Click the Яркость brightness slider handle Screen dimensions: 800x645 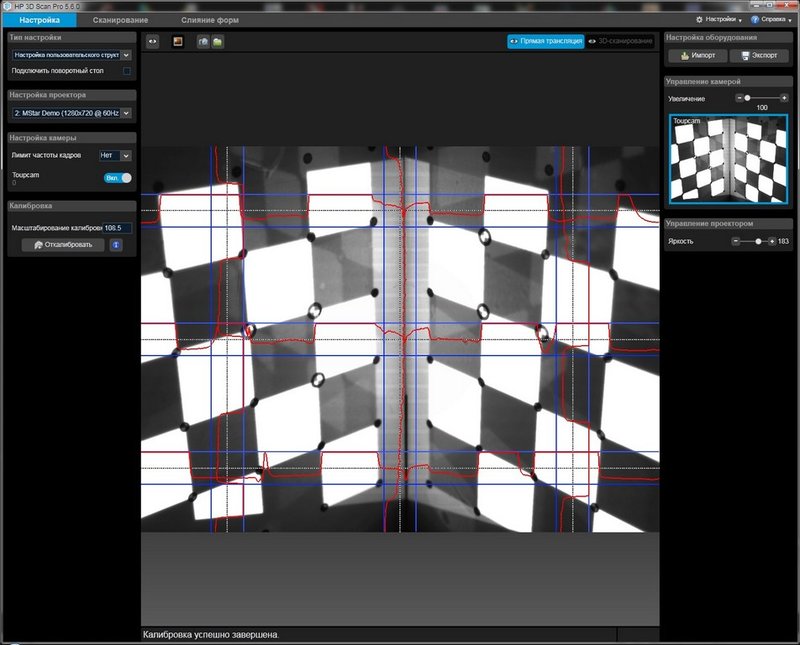(x=759, y=241)
